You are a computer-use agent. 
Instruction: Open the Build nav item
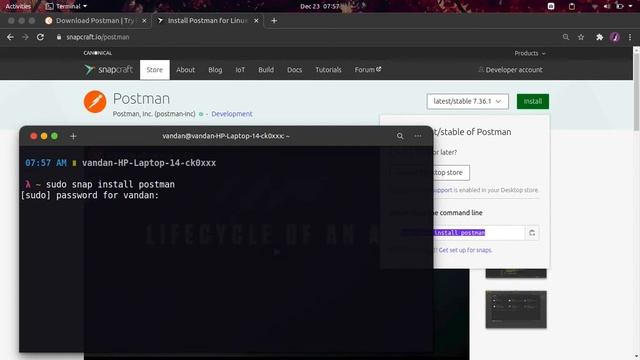266,70
